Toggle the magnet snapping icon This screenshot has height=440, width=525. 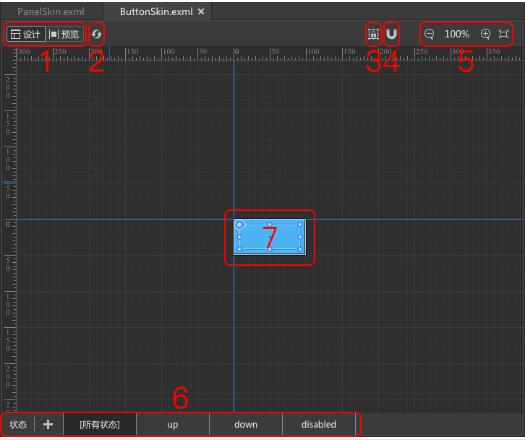click(391, 34)
